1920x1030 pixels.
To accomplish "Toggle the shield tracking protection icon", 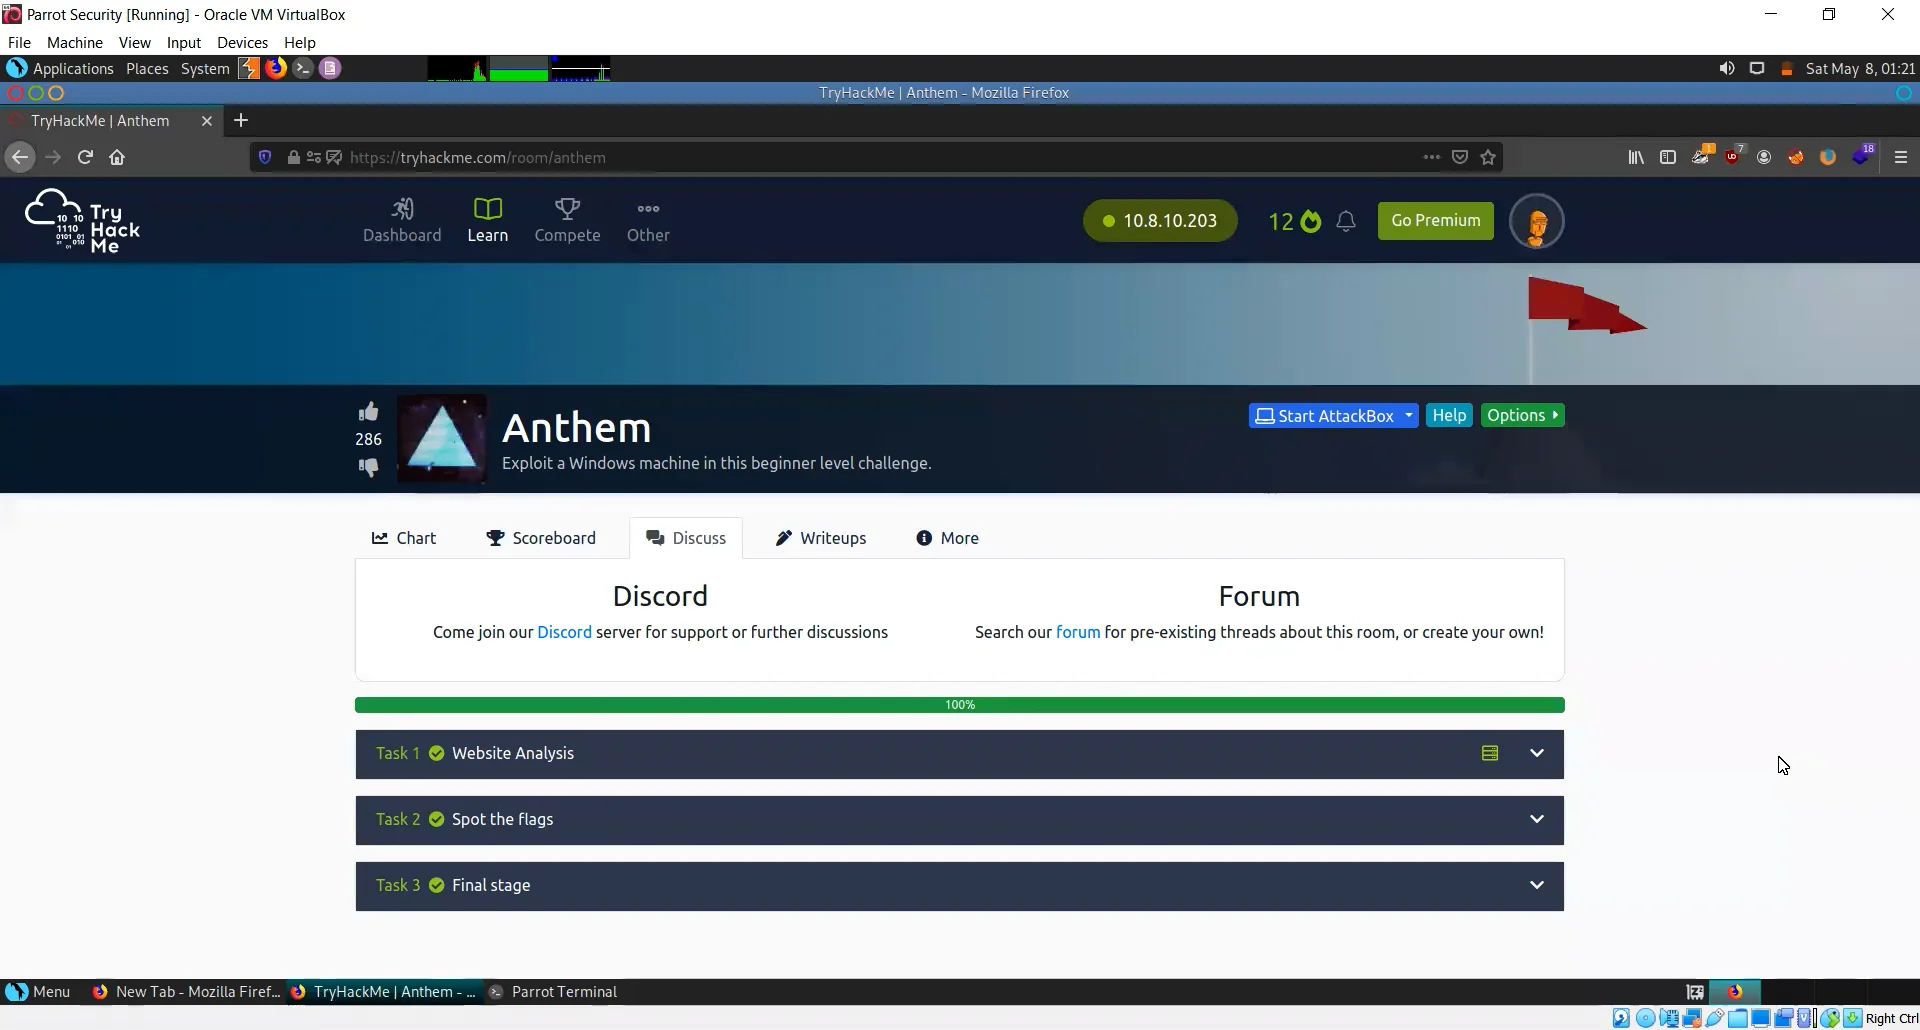I will (x=264, y=157).
